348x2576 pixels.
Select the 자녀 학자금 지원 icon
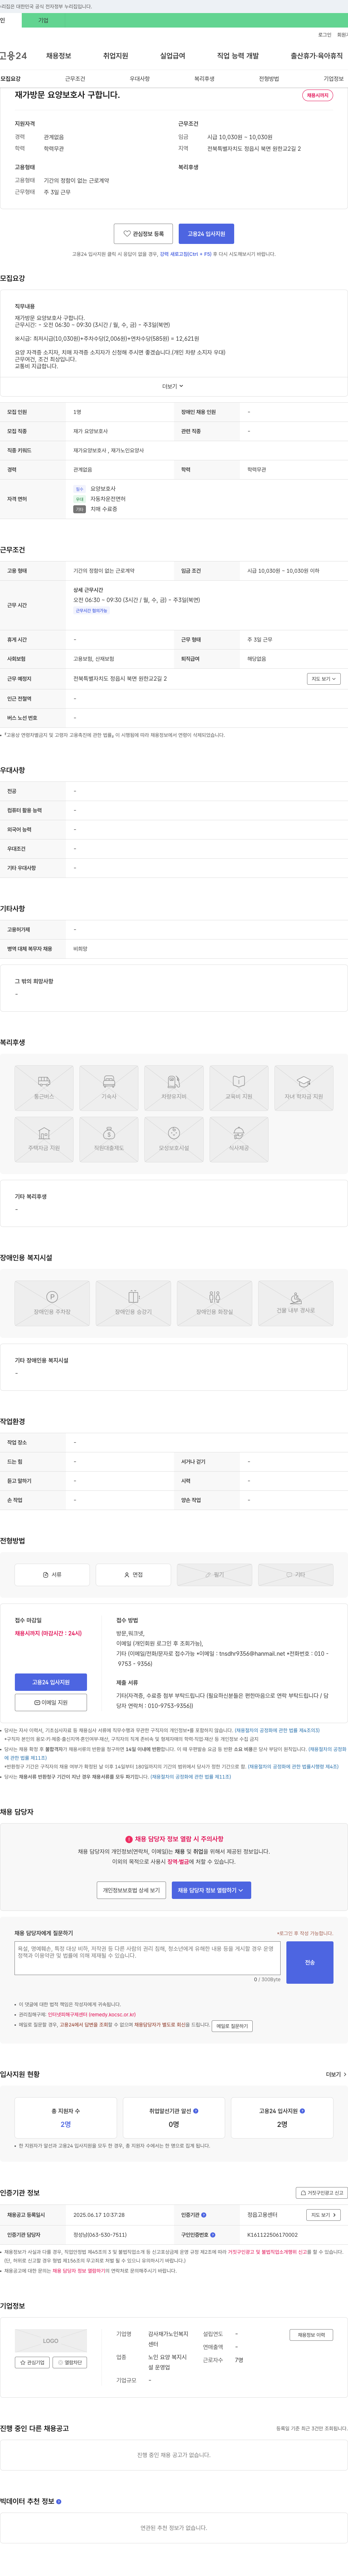tap(304, 1089)
